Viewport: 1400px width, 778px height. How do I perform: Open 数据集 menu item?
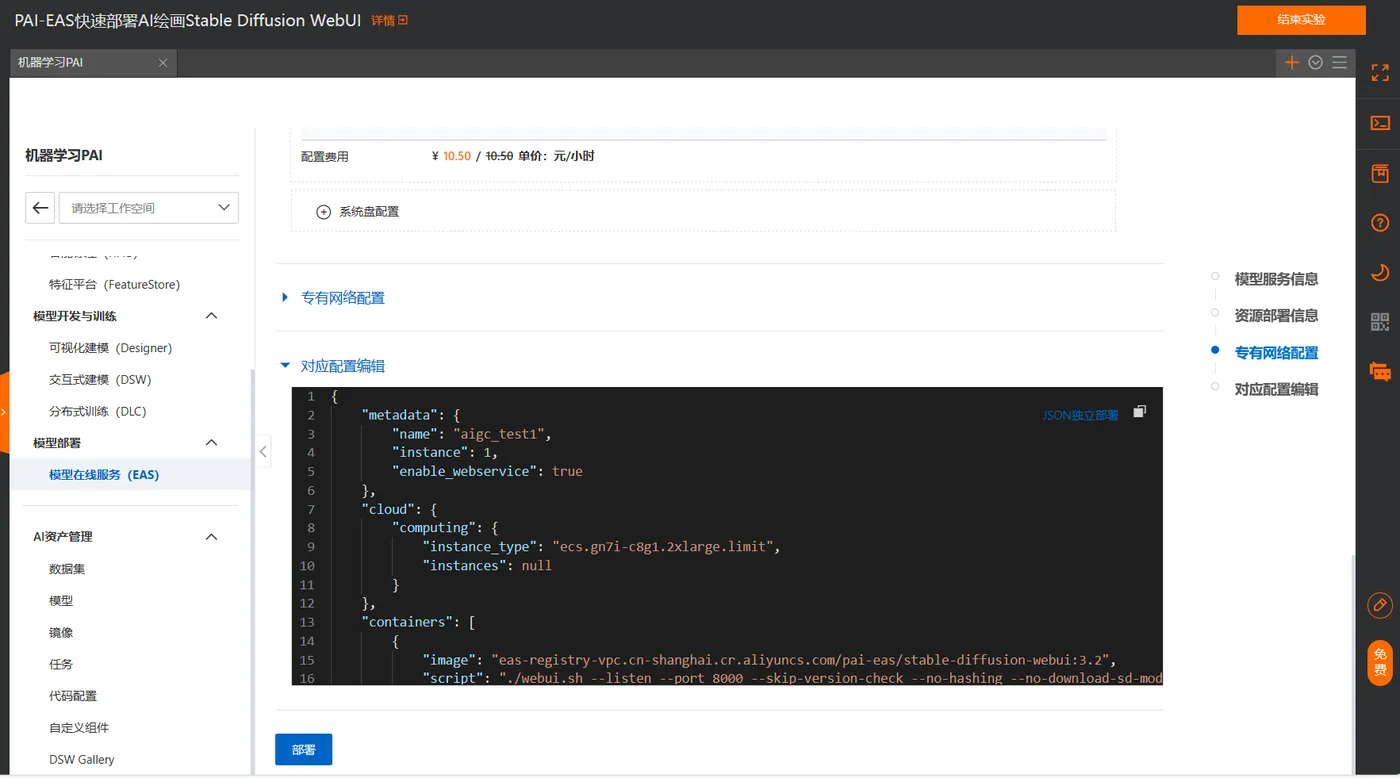tap(67, 569)
